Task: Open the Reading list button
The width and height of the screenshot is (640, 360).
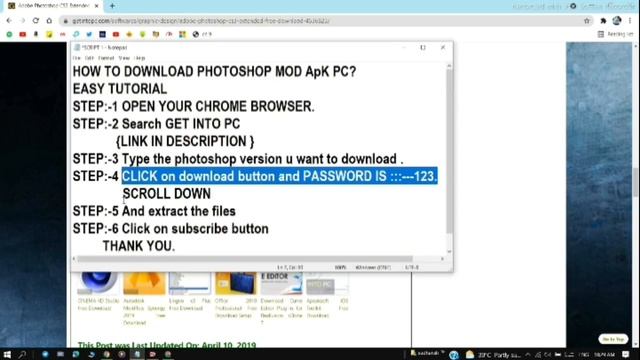Action: tap(616, 34)
